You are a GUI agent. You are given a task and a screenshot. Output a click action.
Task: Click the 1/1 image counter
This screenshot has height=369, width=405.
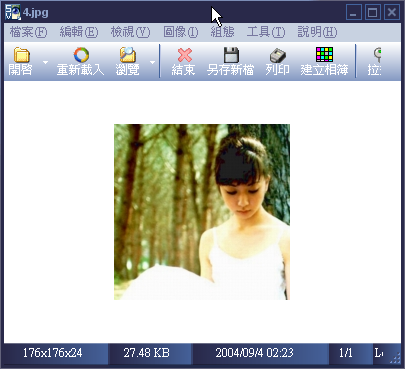pos(346,353)
